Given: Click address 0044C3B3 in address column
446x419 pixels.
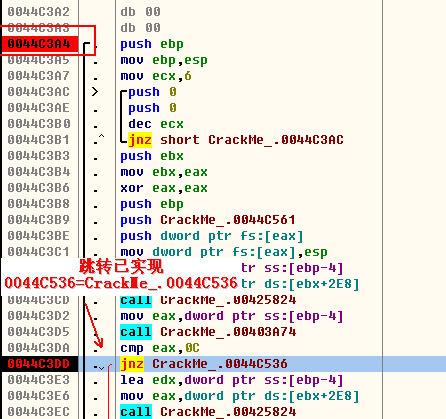Looking at the screenshot, I should coord(39,156).
